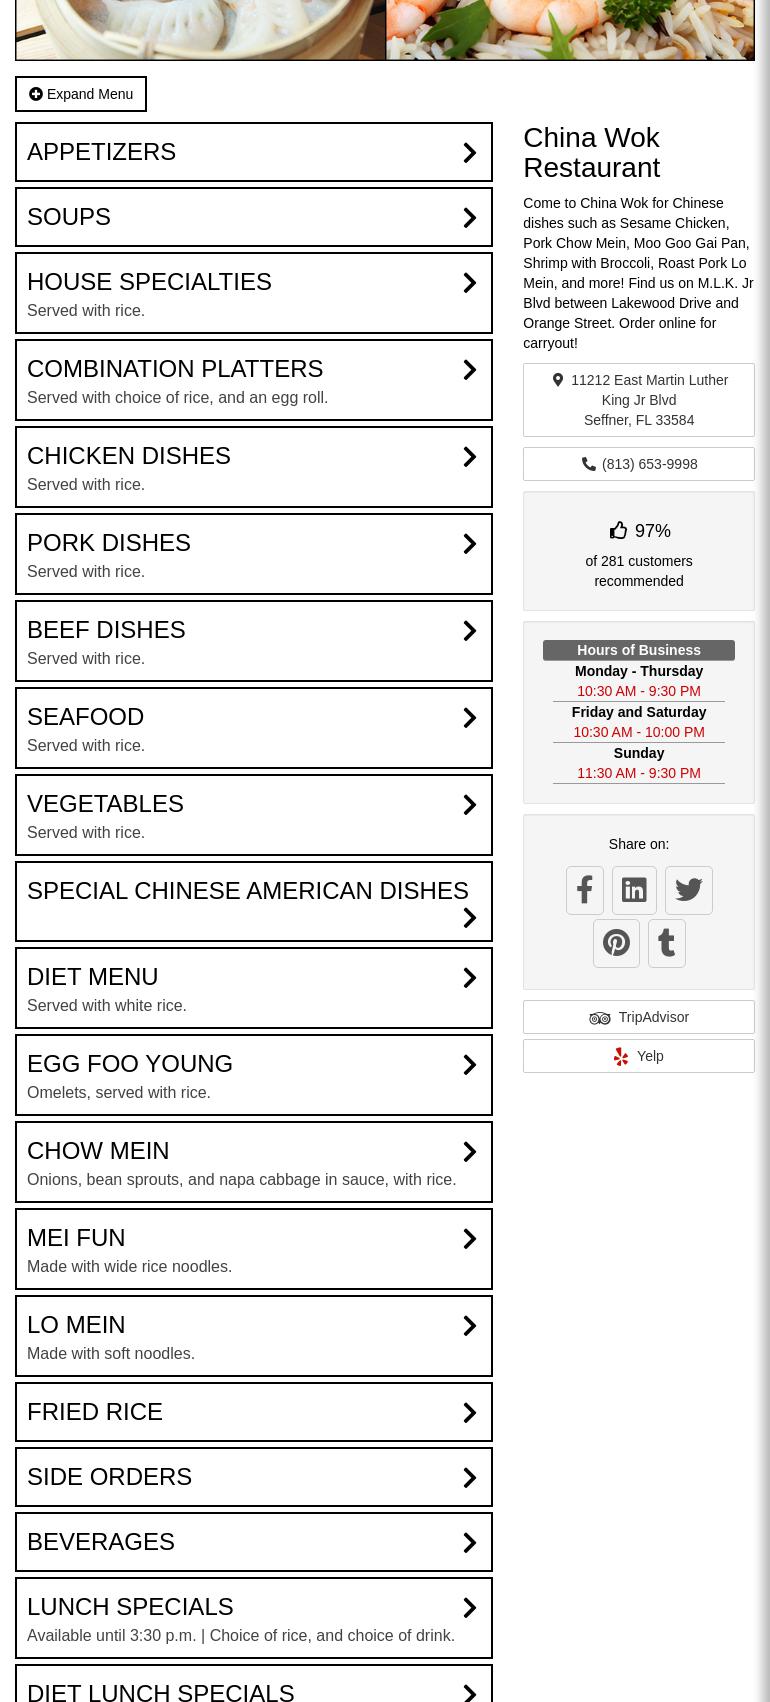Viewport: 770px width, 1702px height.
Task: Open the Lunch Specials category
Action: 254,1618
